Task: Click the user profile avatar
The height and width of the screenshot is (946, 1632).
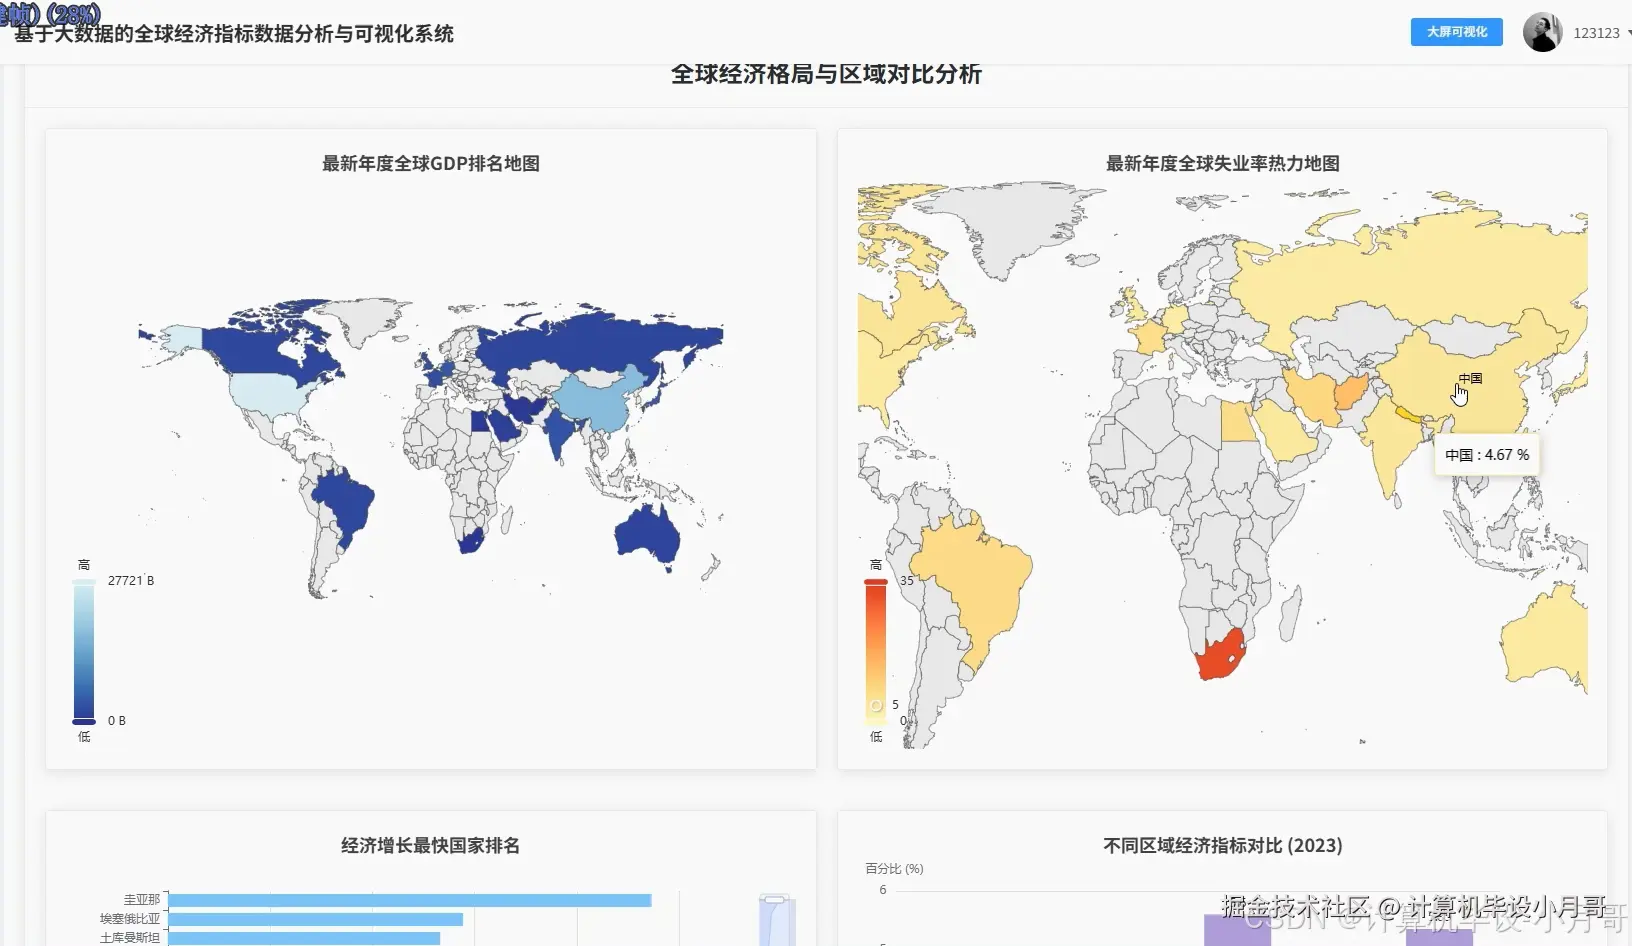Action: click(1544, 31)
